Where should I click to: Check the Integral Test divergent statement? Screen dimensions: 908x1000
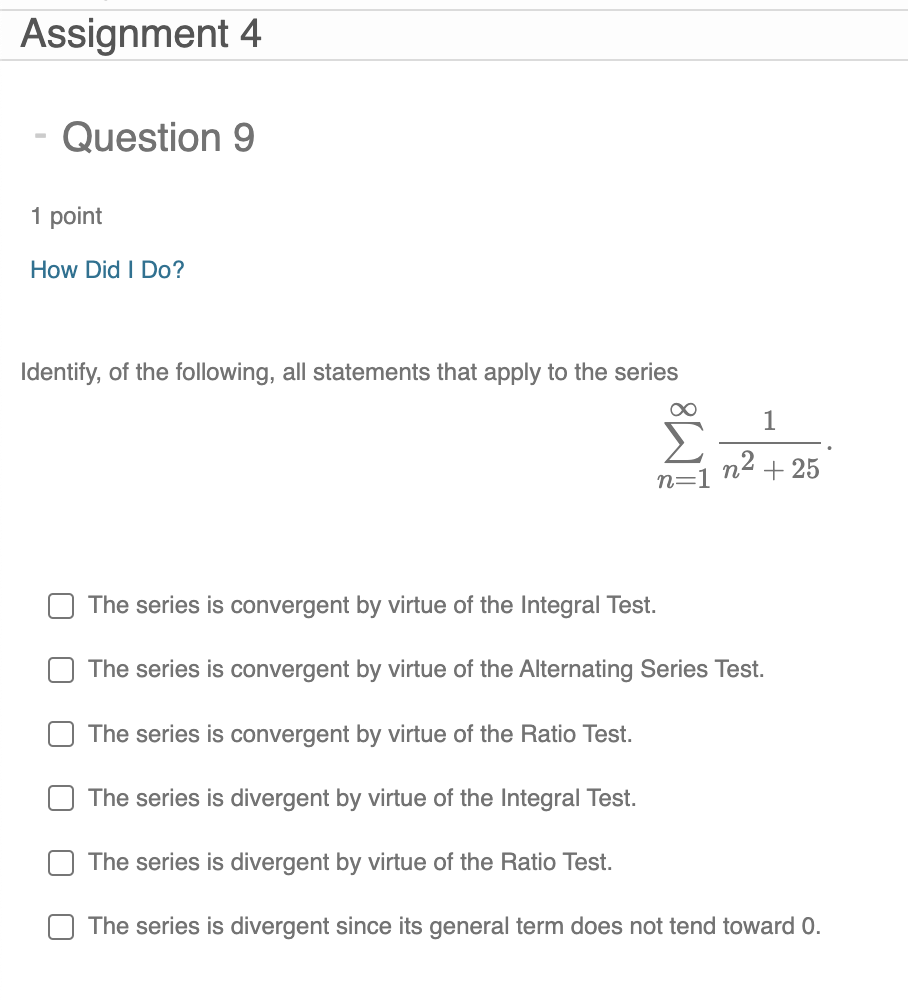click(60, 798)
